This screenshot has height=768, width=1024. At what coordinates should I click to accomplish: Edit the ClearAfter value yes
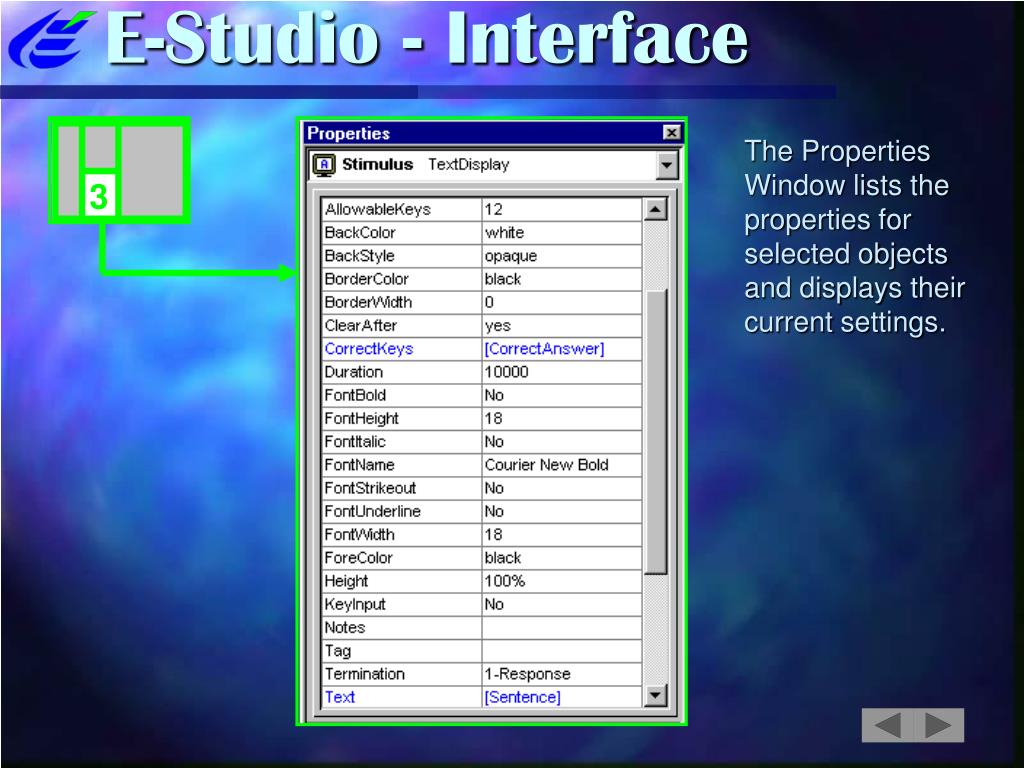[562, 326]
